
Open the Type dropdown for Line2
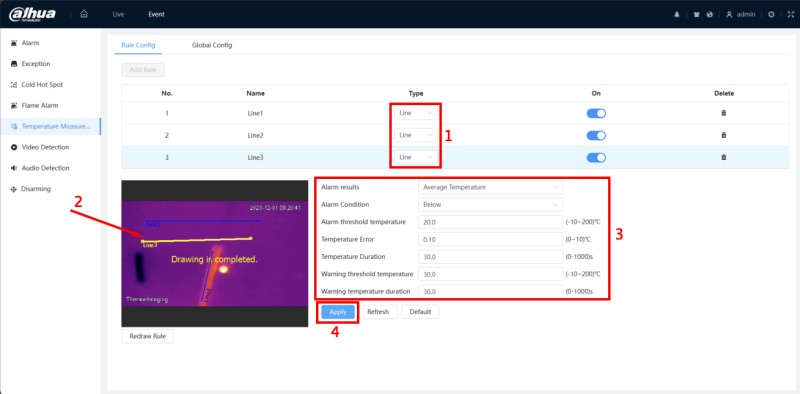point(416,135)
